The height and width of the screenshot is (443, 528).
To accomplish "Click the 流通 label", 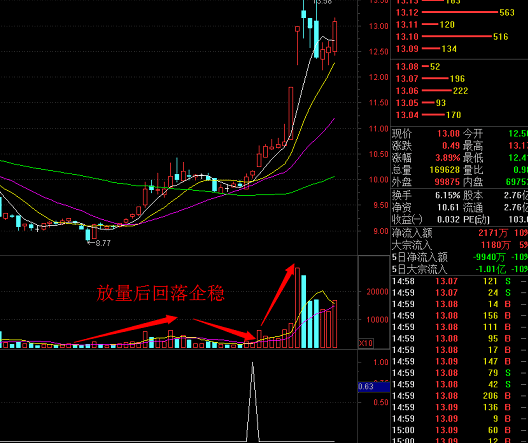I will (473, 207).
